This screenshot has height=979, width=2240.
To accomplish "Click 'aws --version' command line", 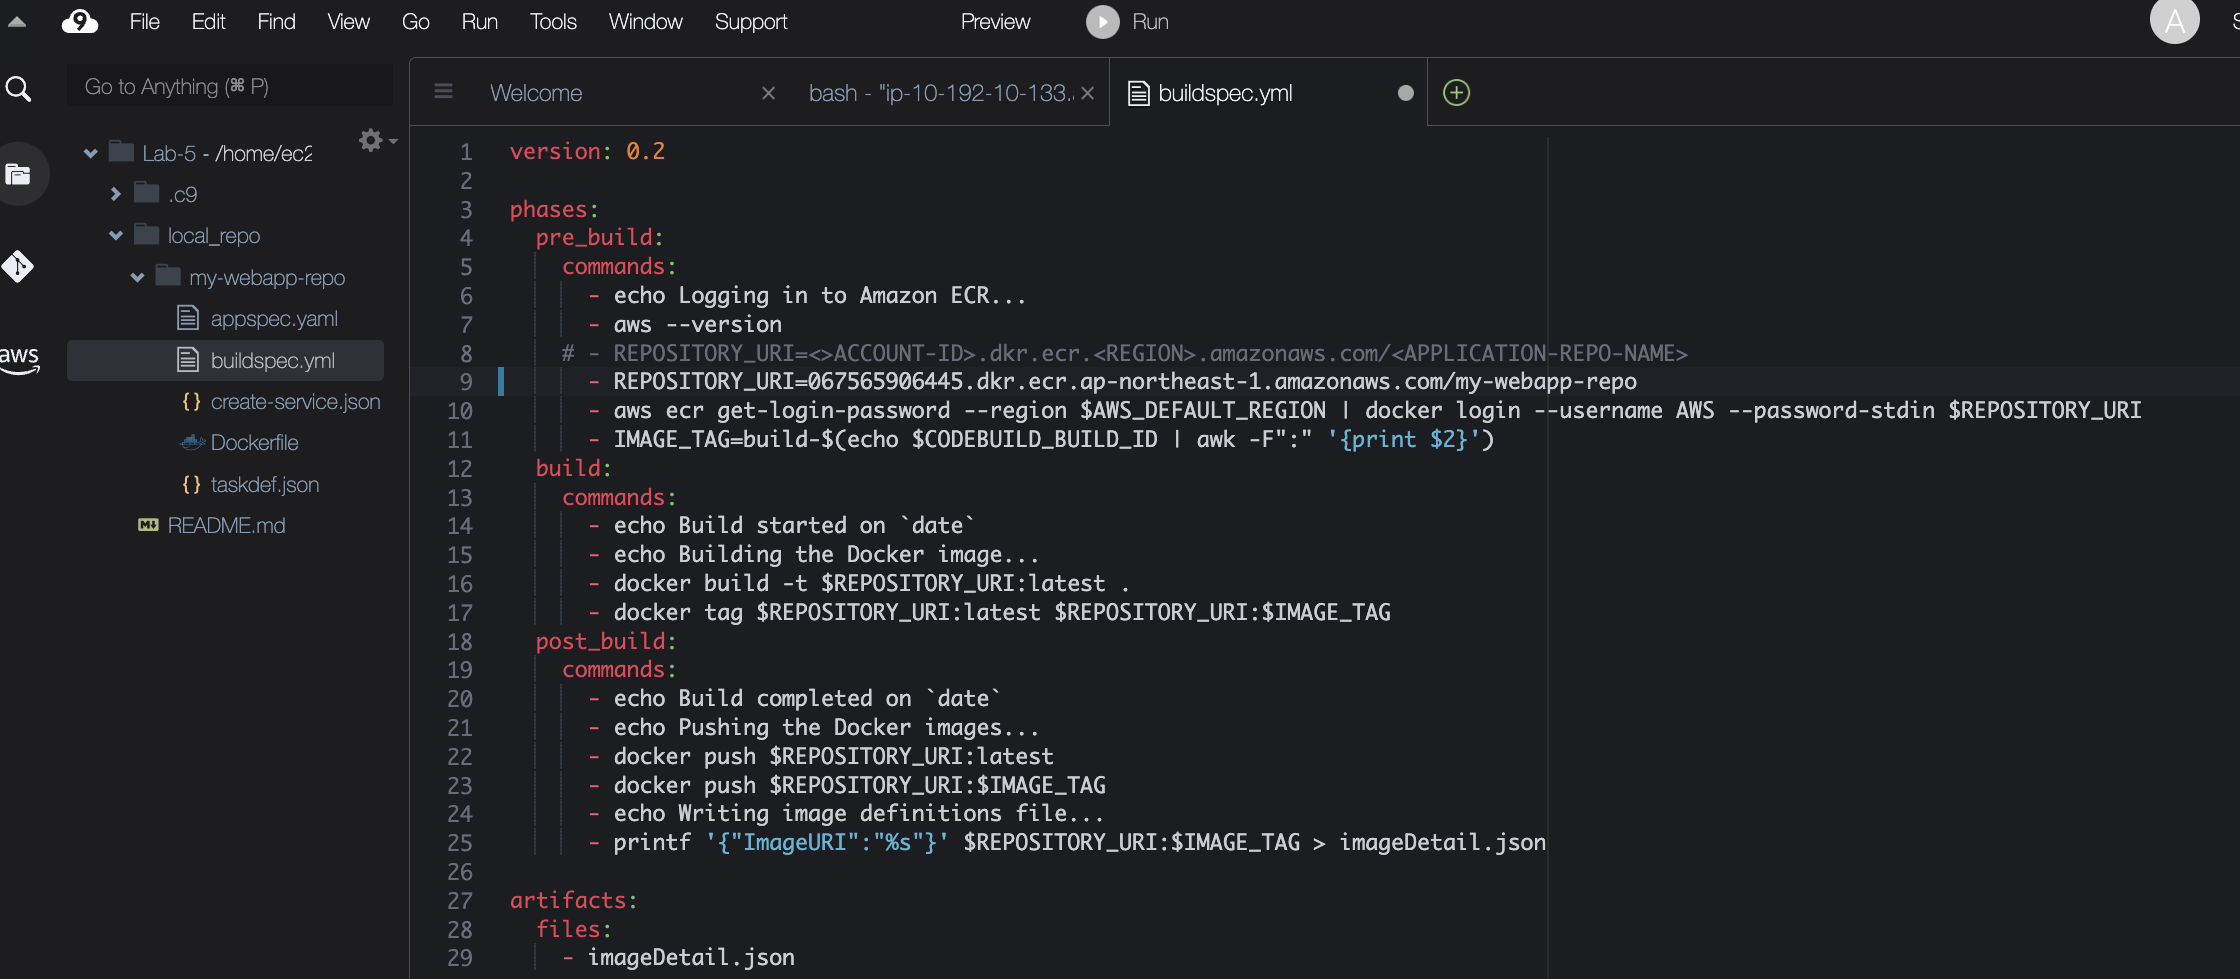I will pyautogui.click(x=698, y=325).
